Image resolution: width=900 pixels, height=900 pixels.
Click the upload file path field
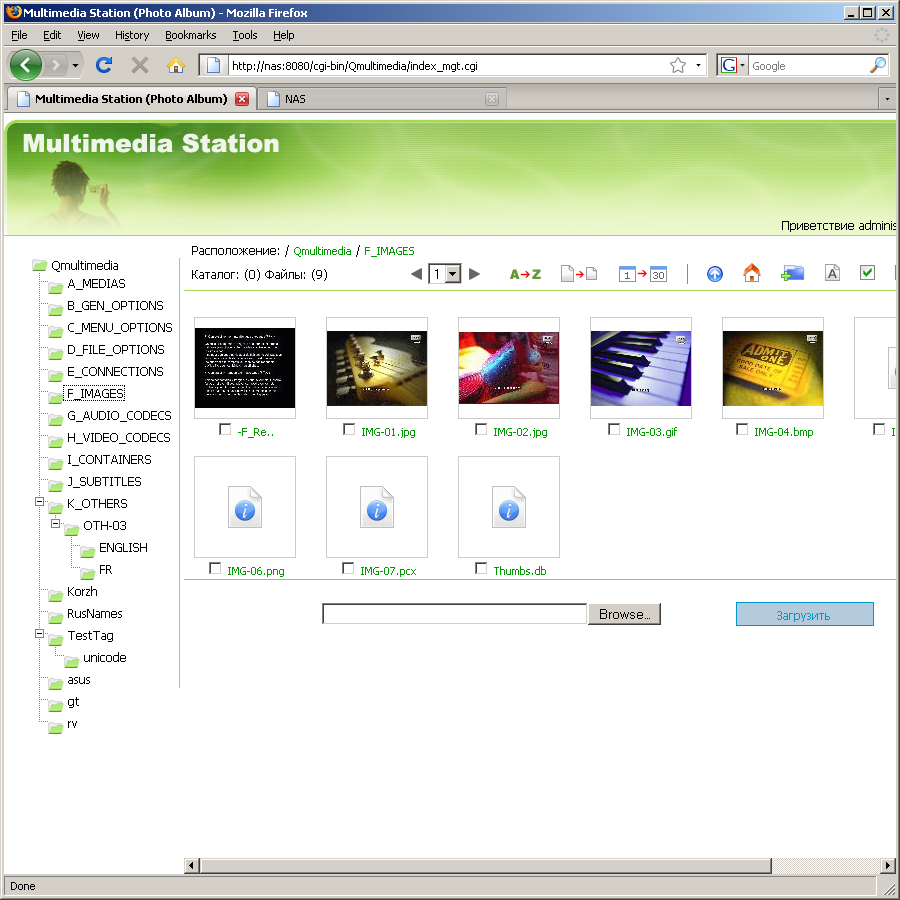[455, 614]
